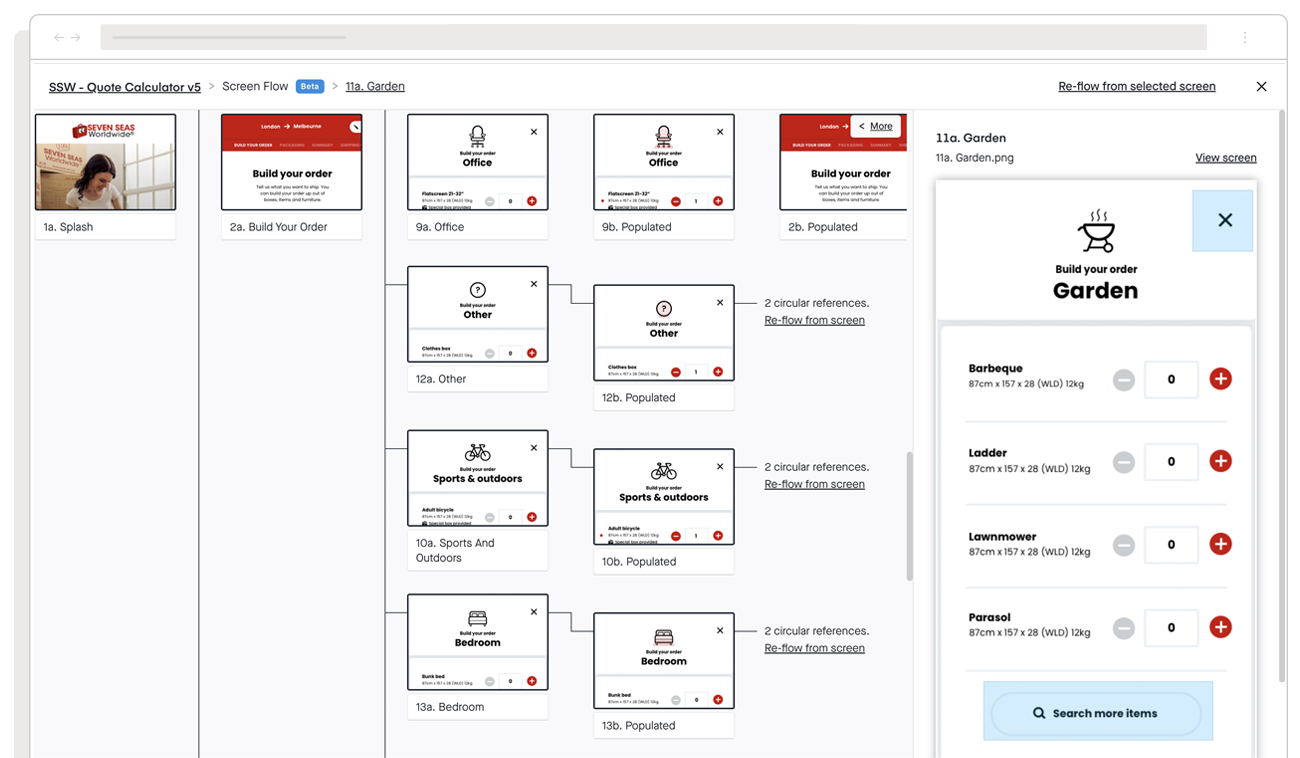The height and width of the screenshot is (758, 1300).
Task: Increase Ladder quantity with plus button
Action: [1220, 461]
